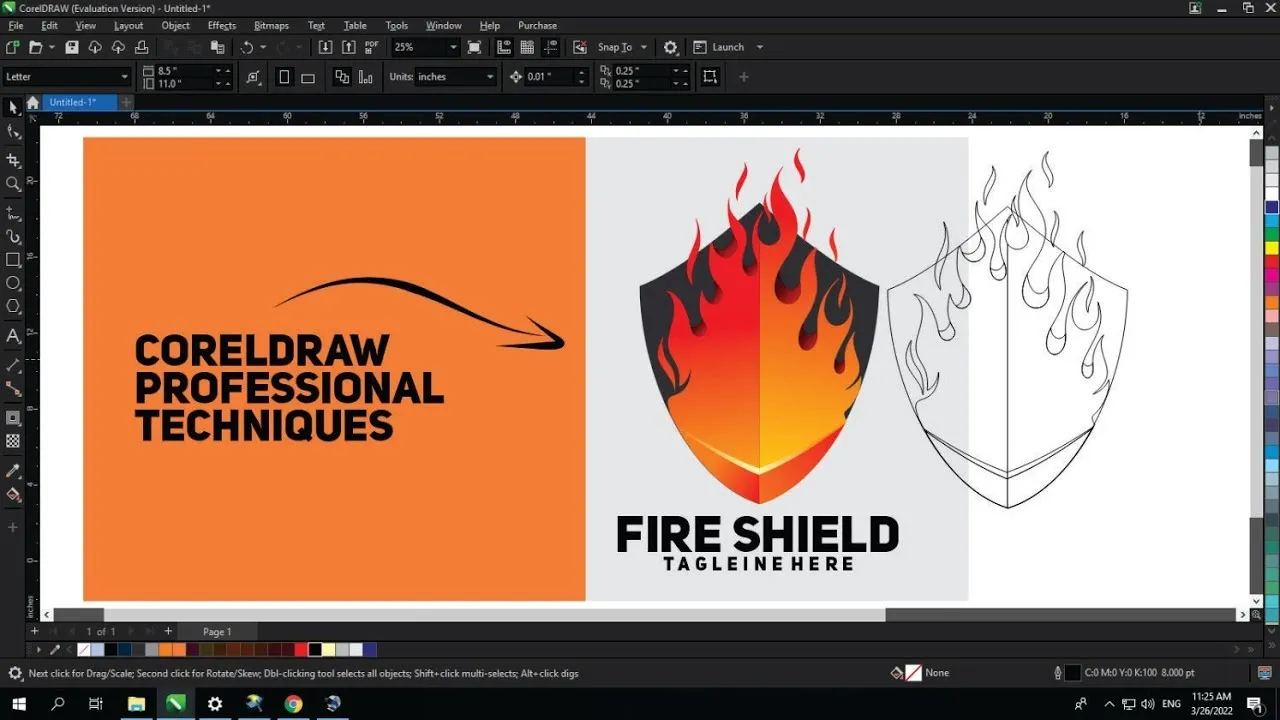Select the Color Eyedropper tool

tap(13, 470)
